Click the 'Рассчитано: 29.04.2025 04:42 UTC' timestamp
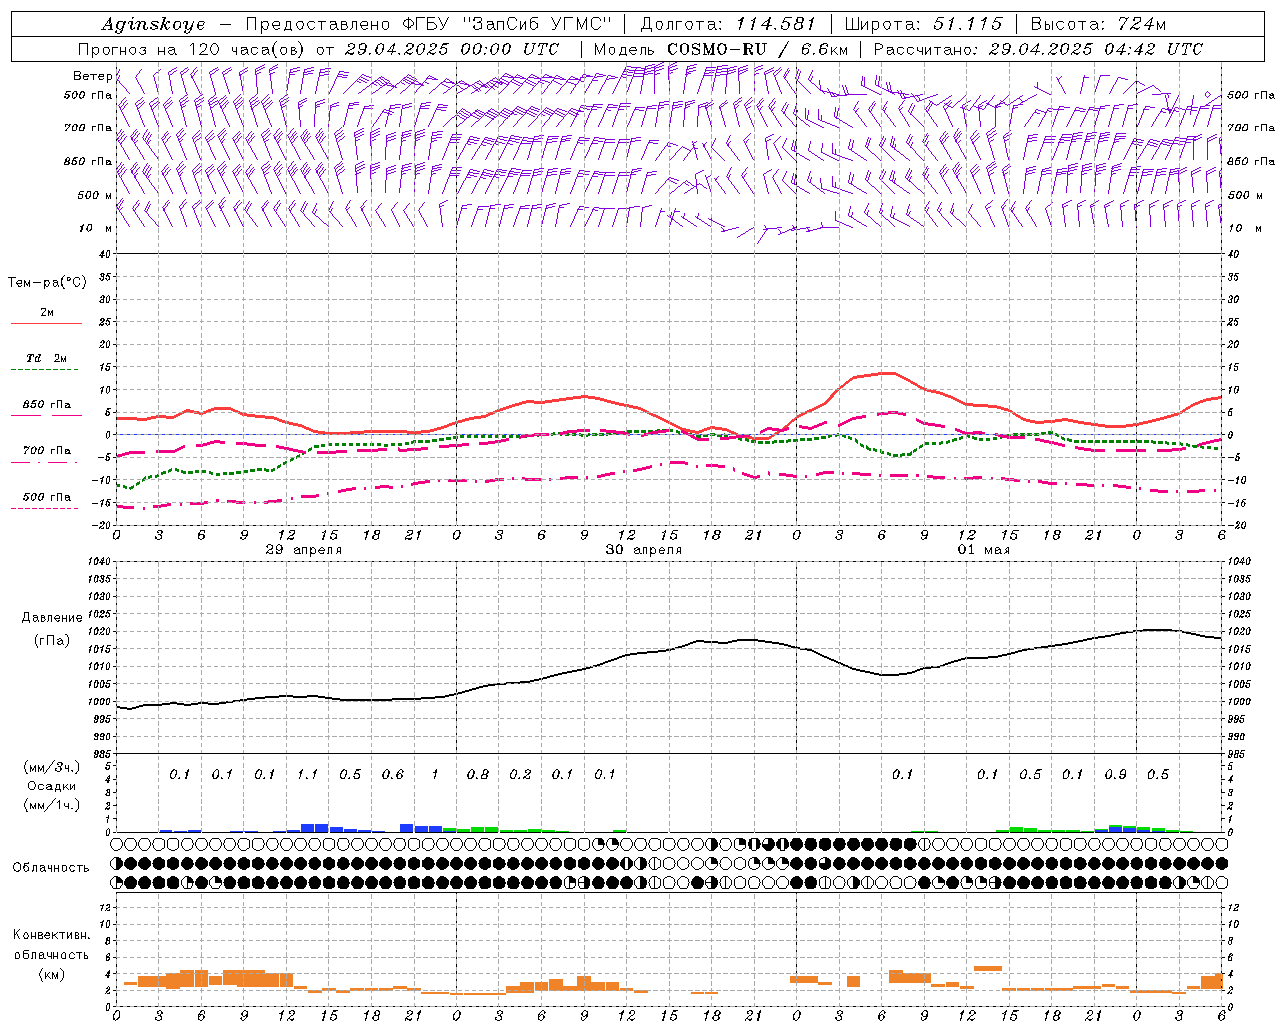This screenshot has height=1024, width=1280. (x=1038, y=49)
